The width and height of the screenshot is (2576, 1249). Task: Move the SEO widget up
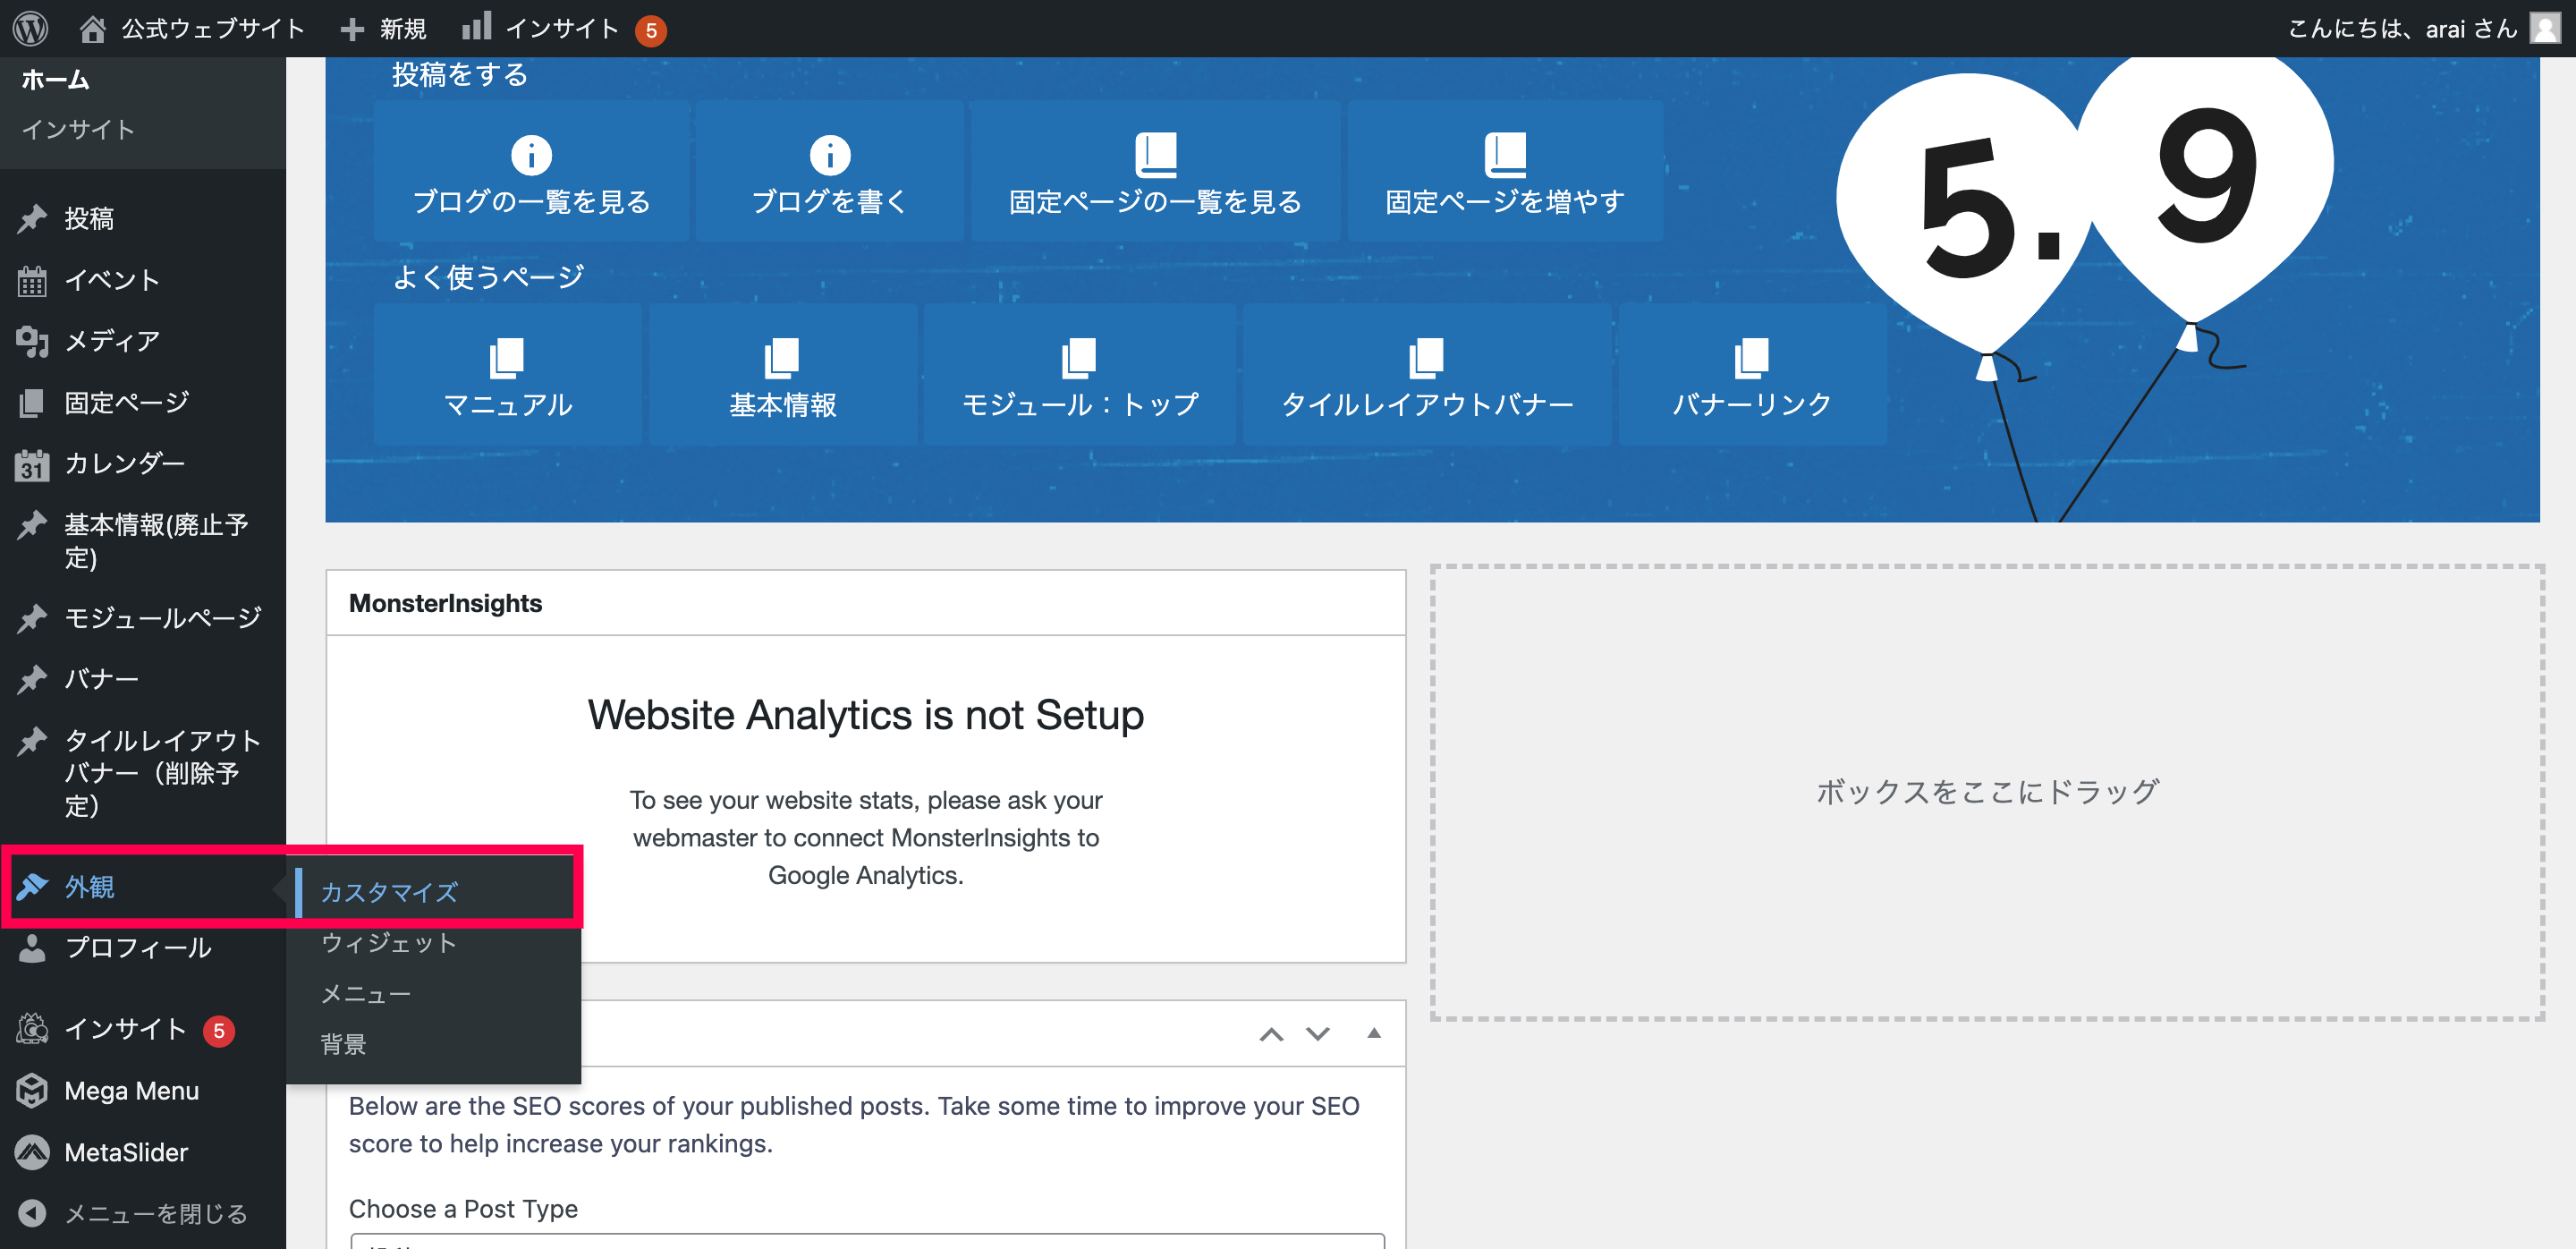point(1271,1034)
